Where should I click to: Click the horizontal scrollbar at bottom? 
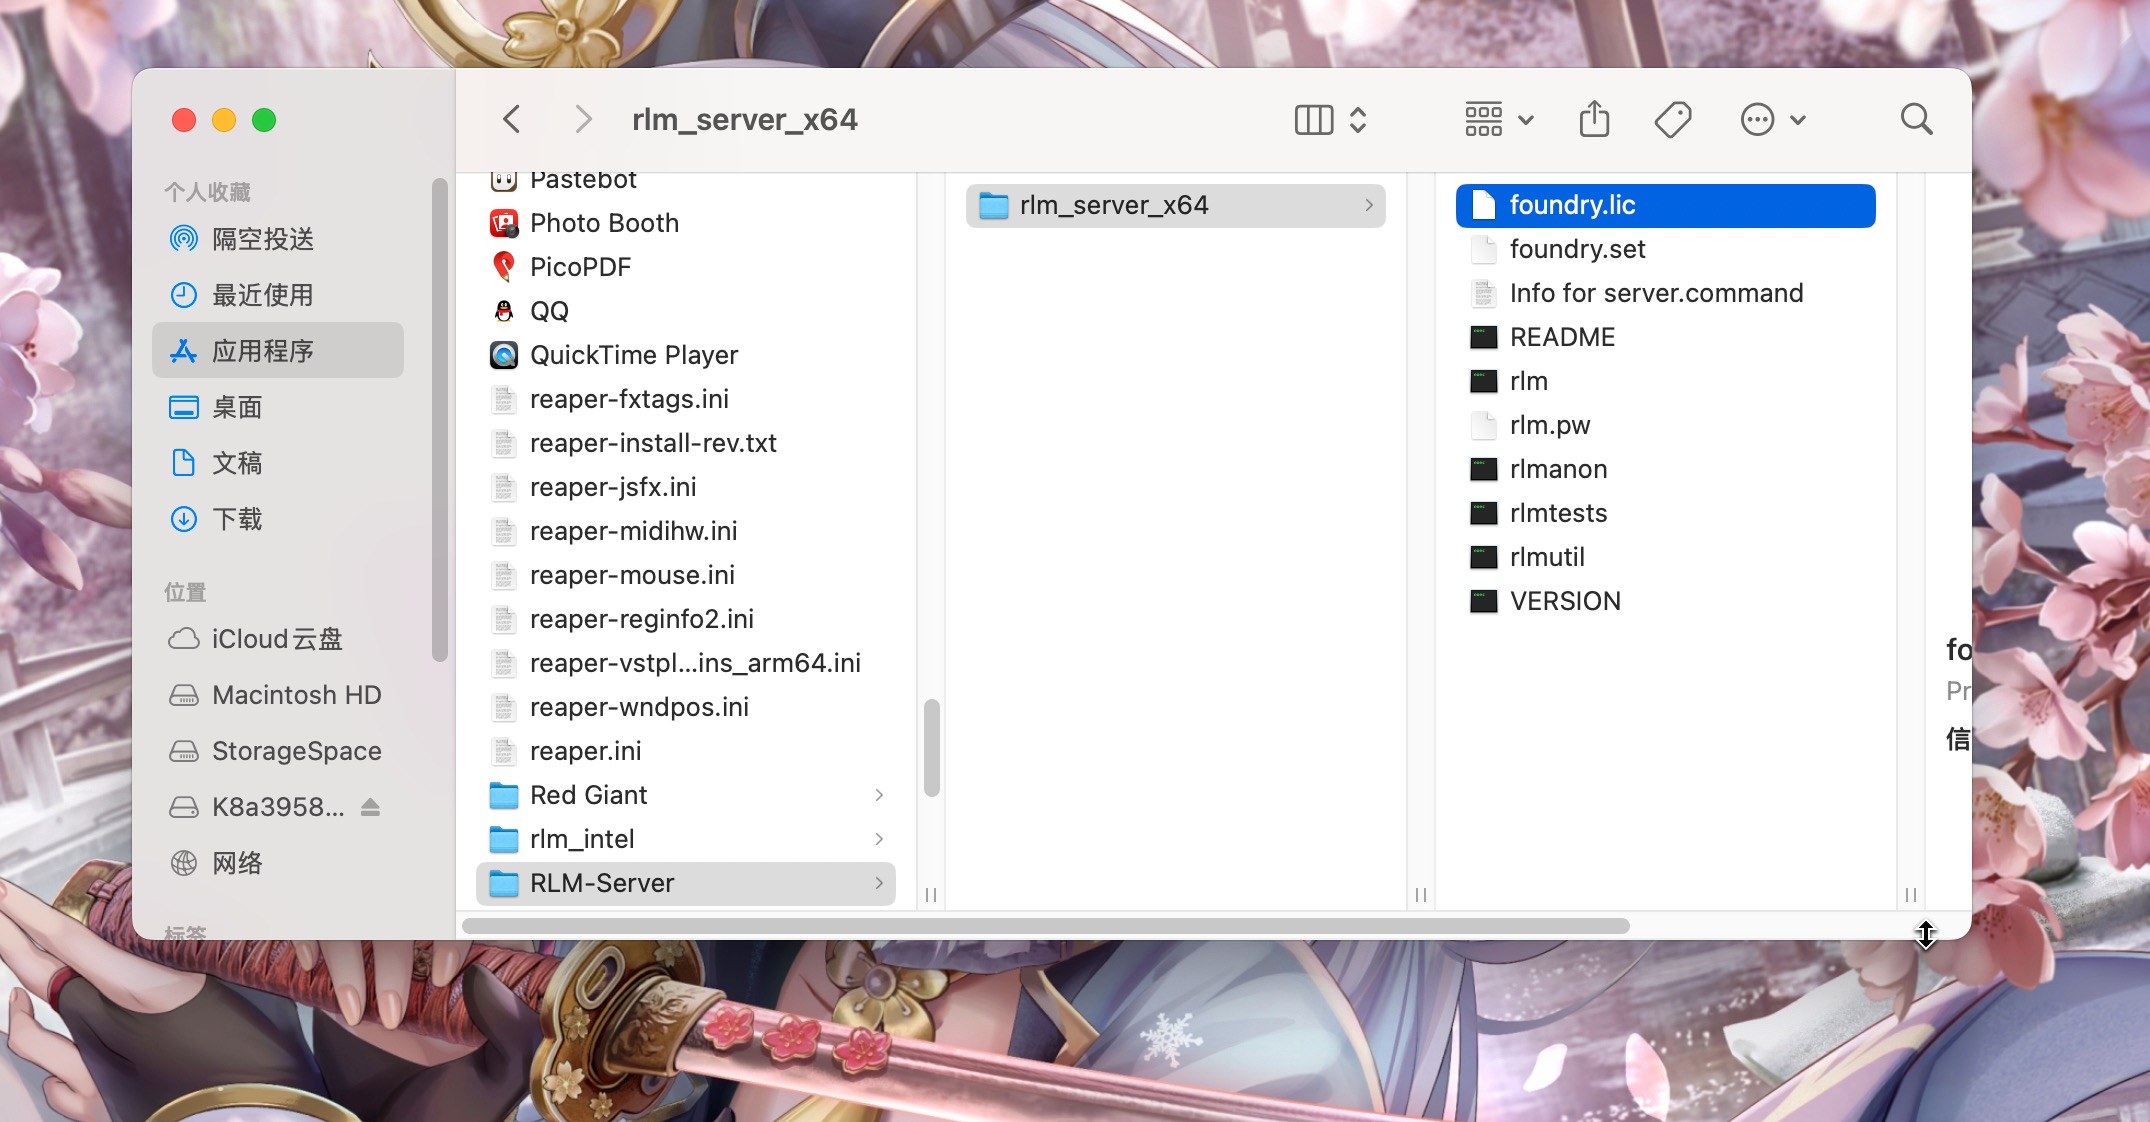pos(1045,926)
